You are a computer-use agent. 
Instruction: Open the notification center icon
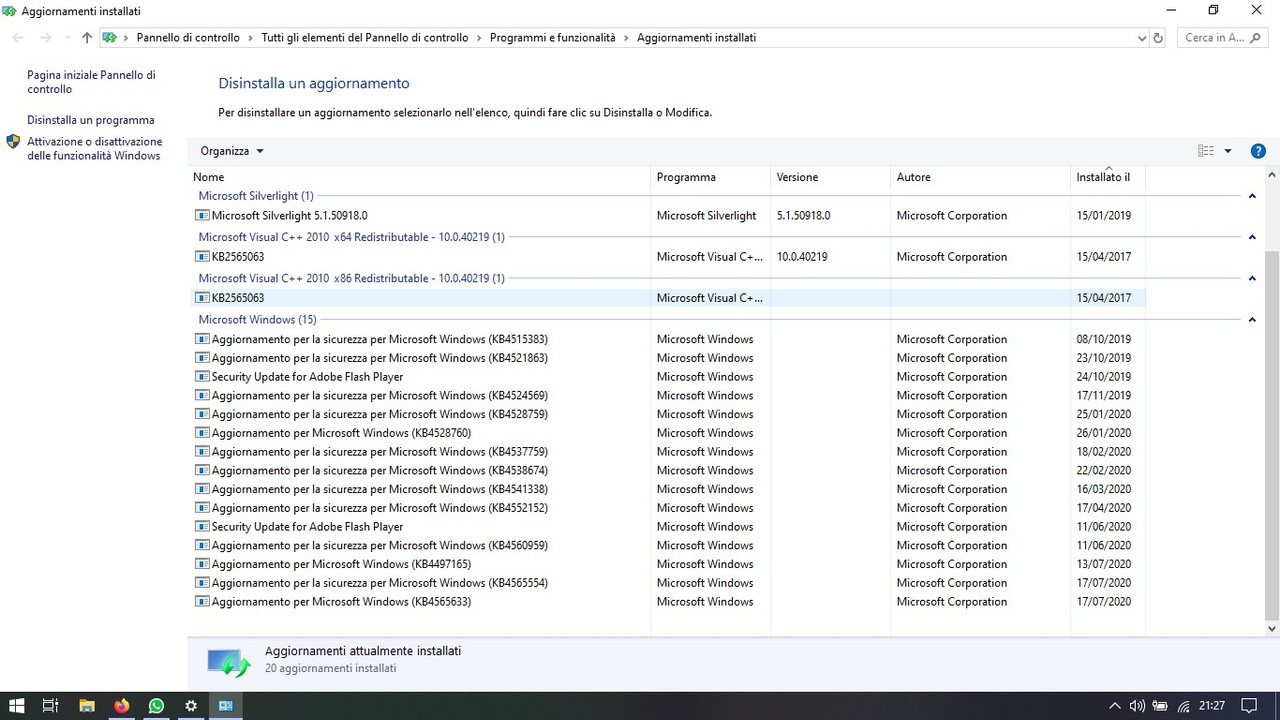1247,706
